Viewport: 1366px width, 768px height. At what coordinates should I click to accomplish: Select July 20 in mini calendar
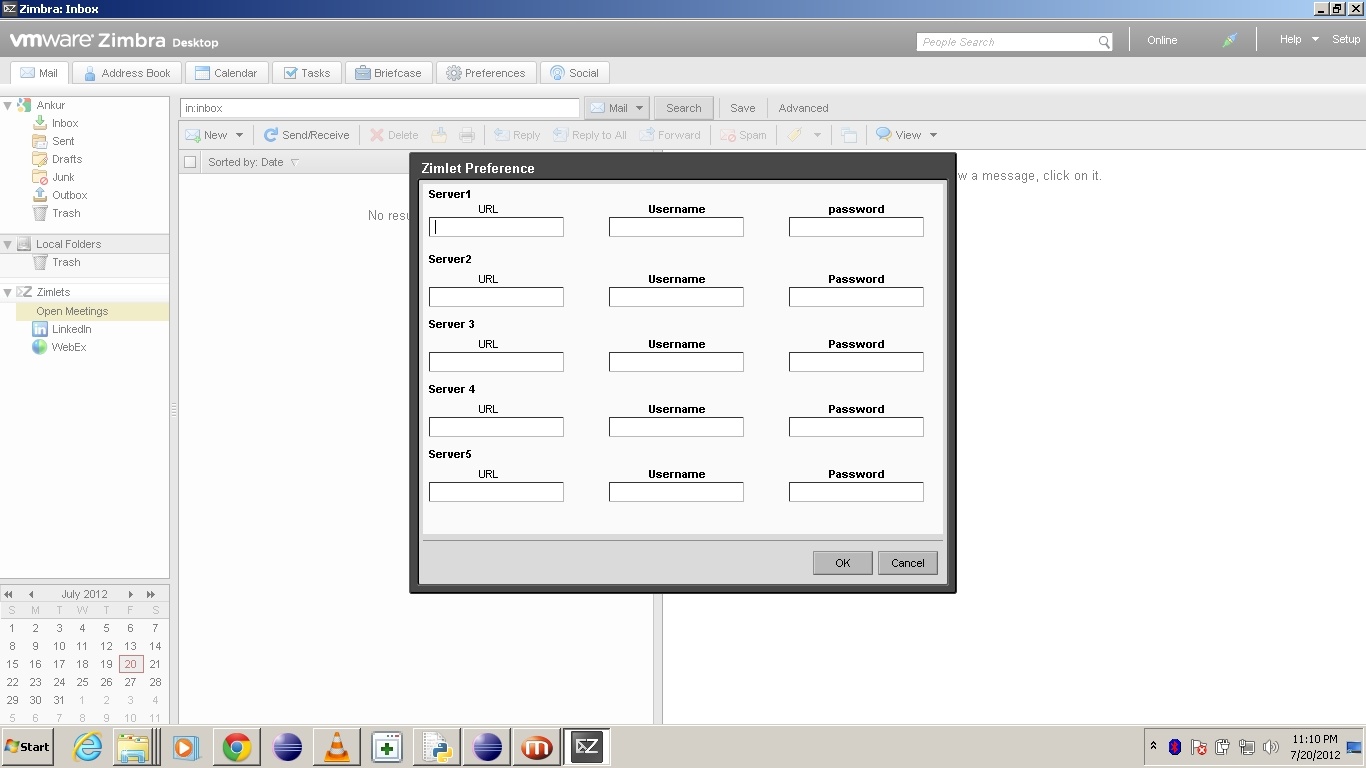click(x=131, y=664)
